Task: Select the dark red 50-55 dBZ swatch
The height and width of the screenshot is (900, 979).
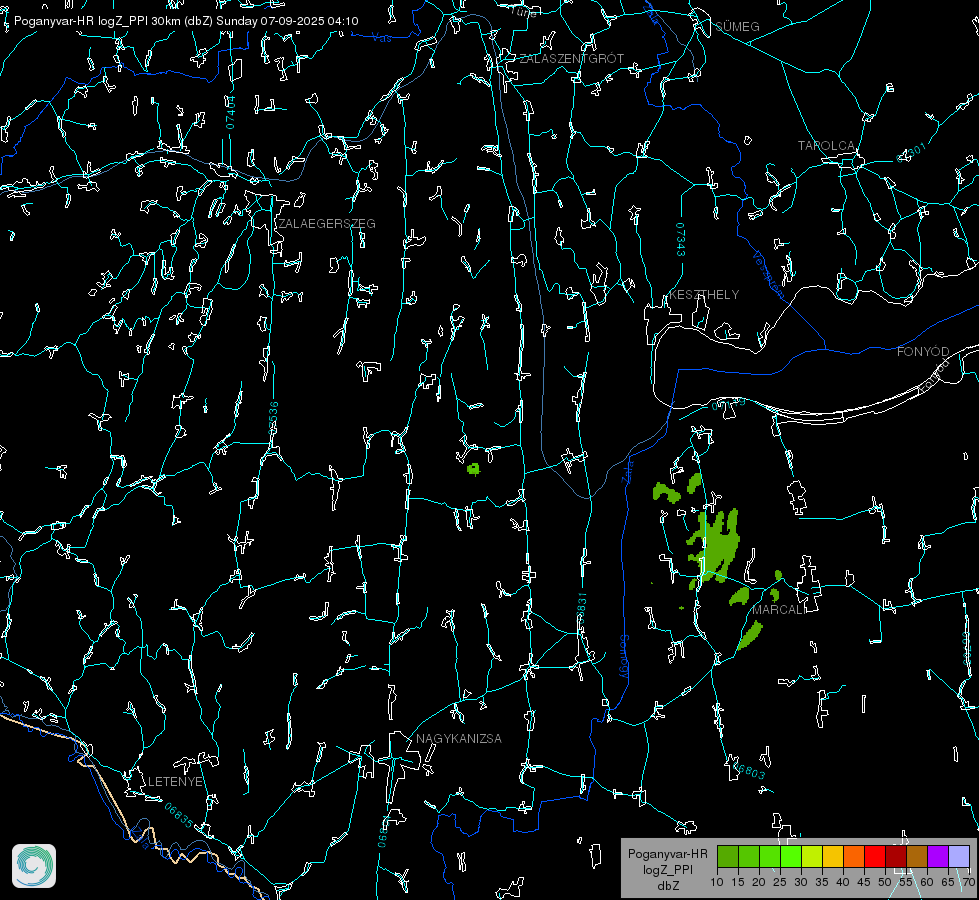Action: (x=896, y=856)
